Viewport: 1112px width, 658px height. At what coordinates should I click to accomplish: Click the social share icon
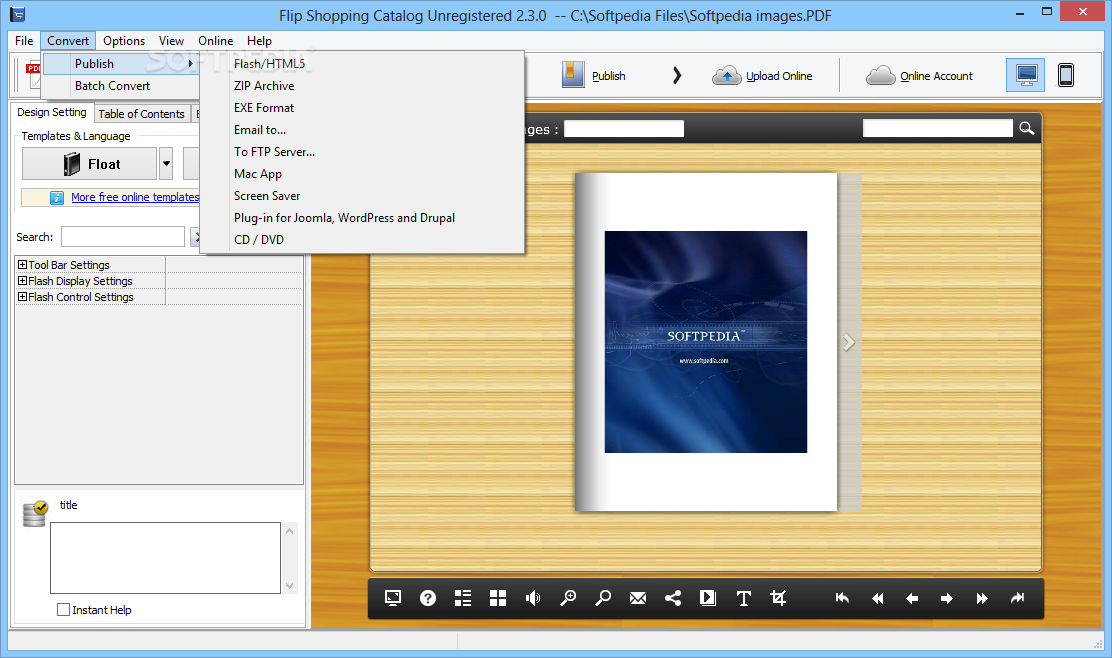pyautogui.click(x=672, y=598)
